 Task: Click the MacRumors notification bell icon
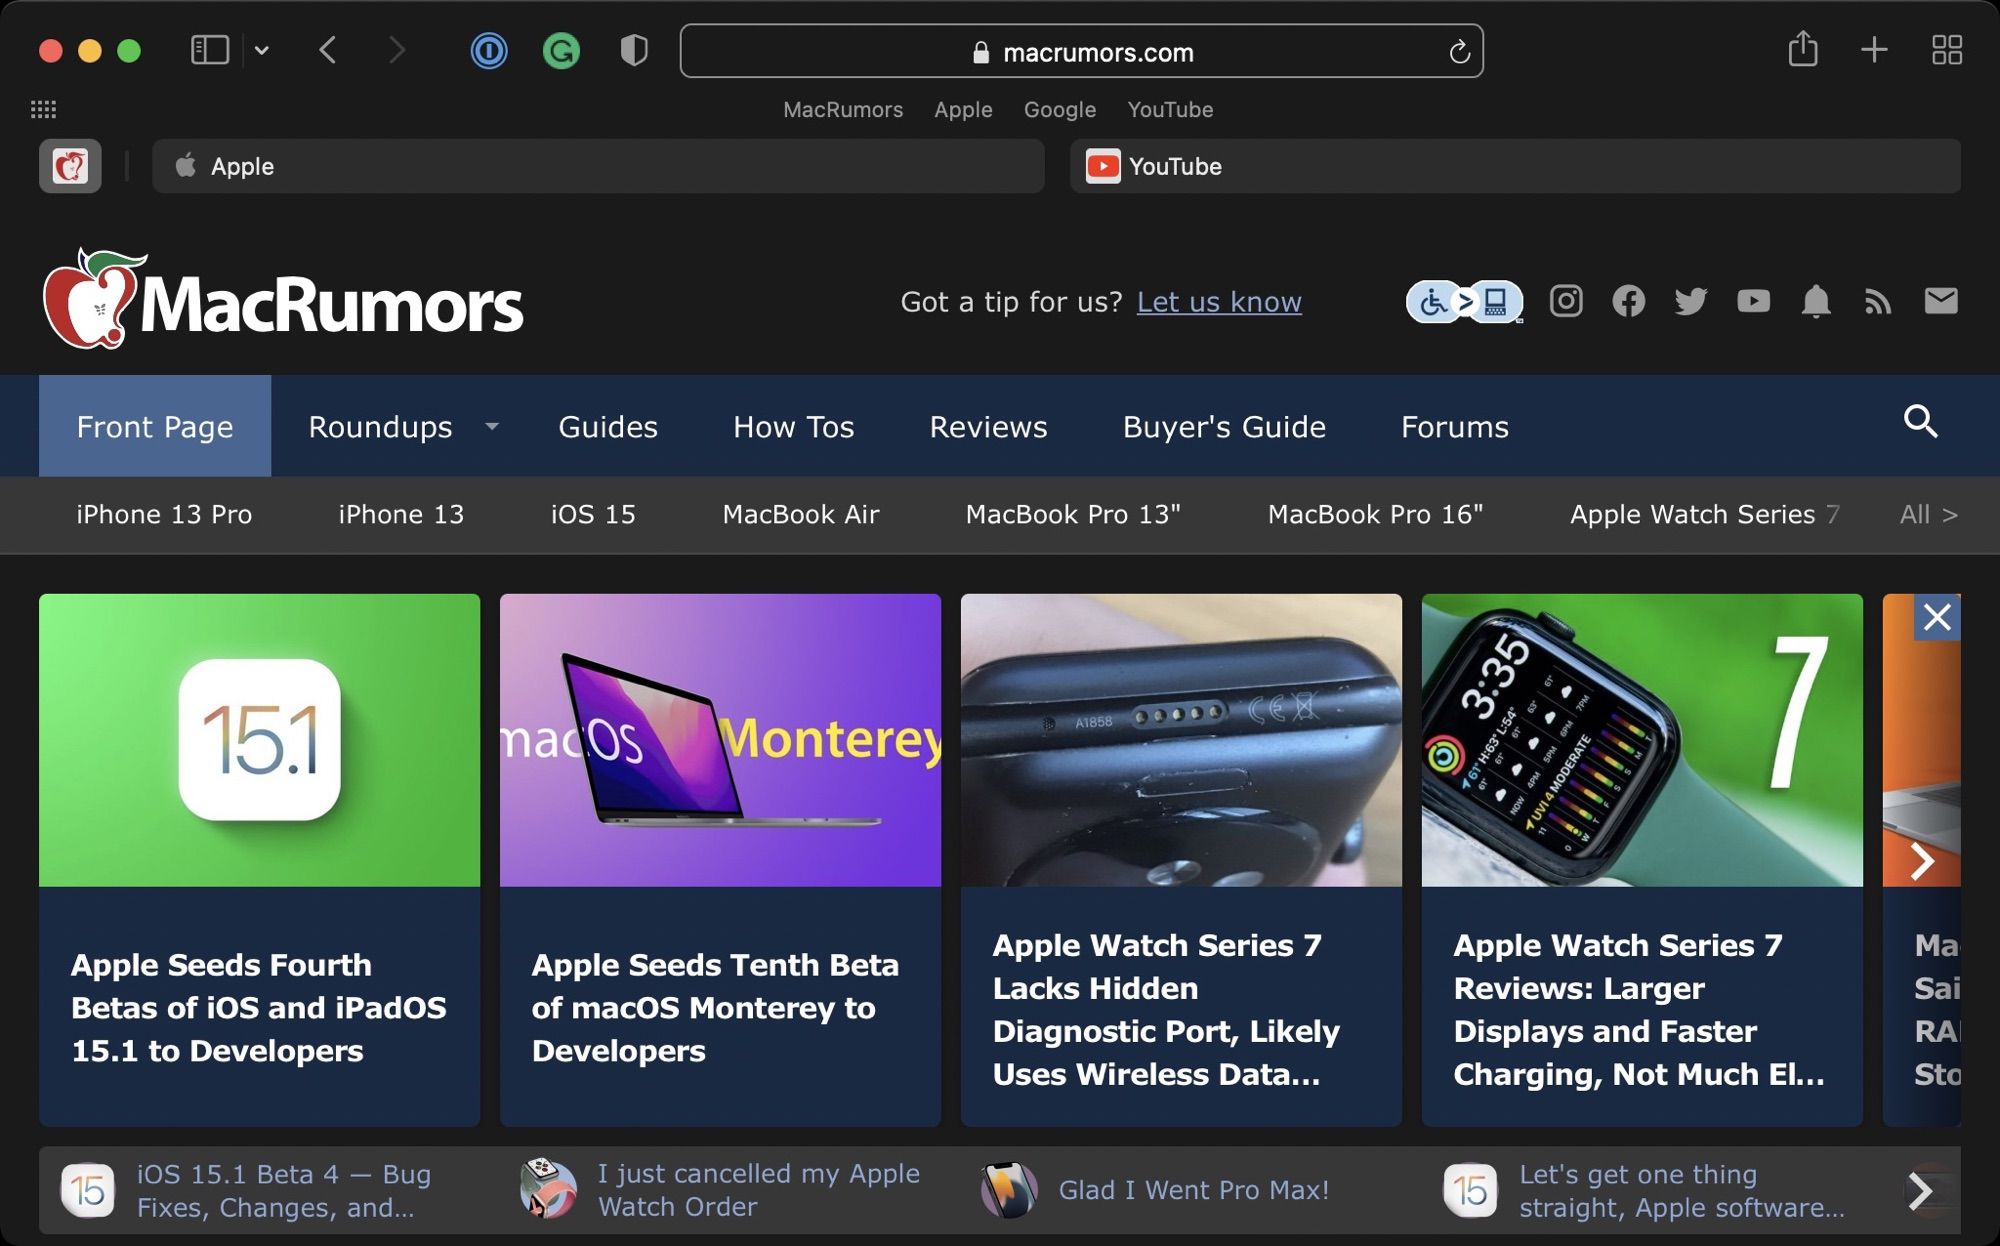(1815, 301)
